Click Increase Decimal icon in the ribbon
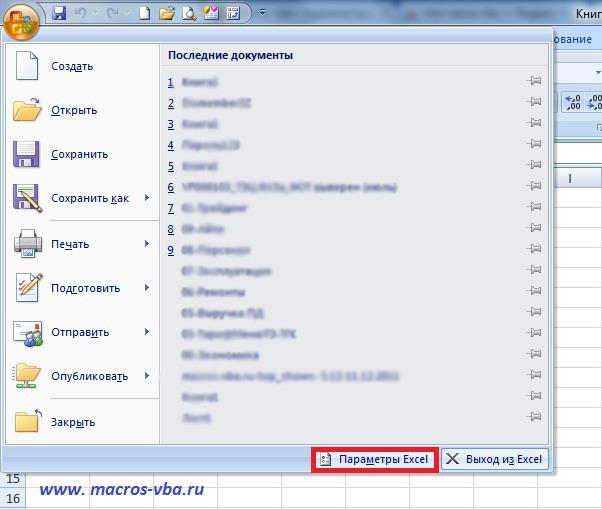The width and height of the screenshot is (602, 509). [x=573, y=102]
